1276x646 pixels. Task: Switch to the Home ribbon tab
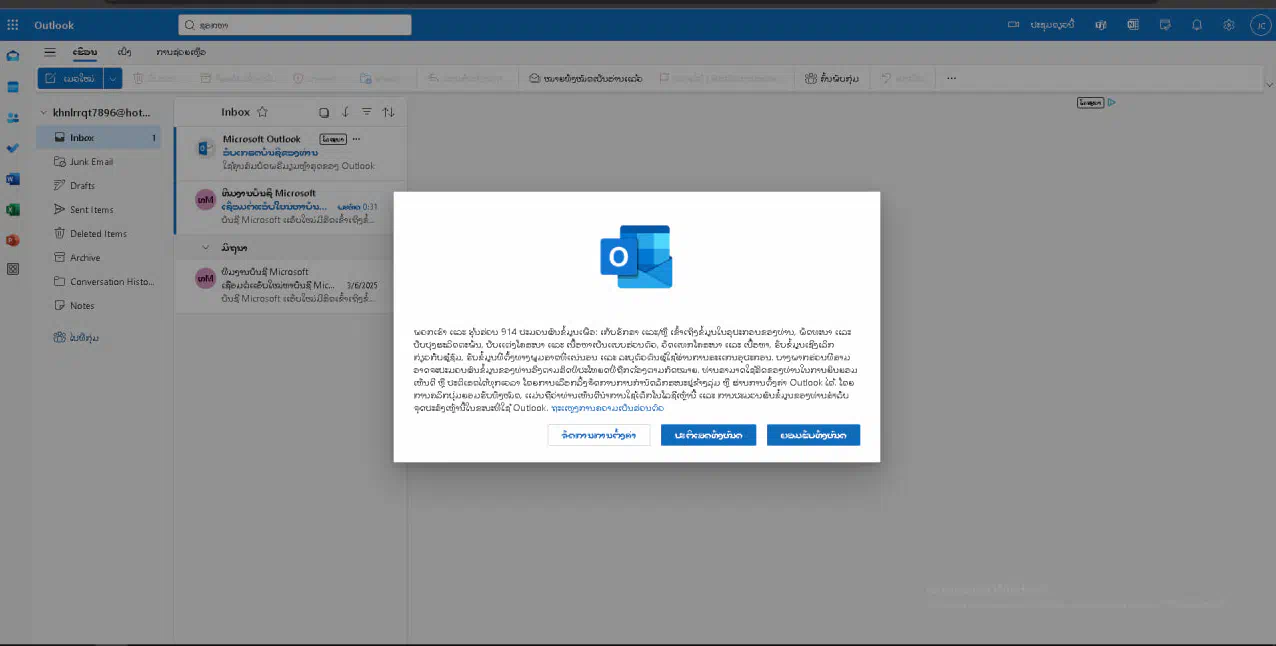pyautogui.click(x=85, y=52)
